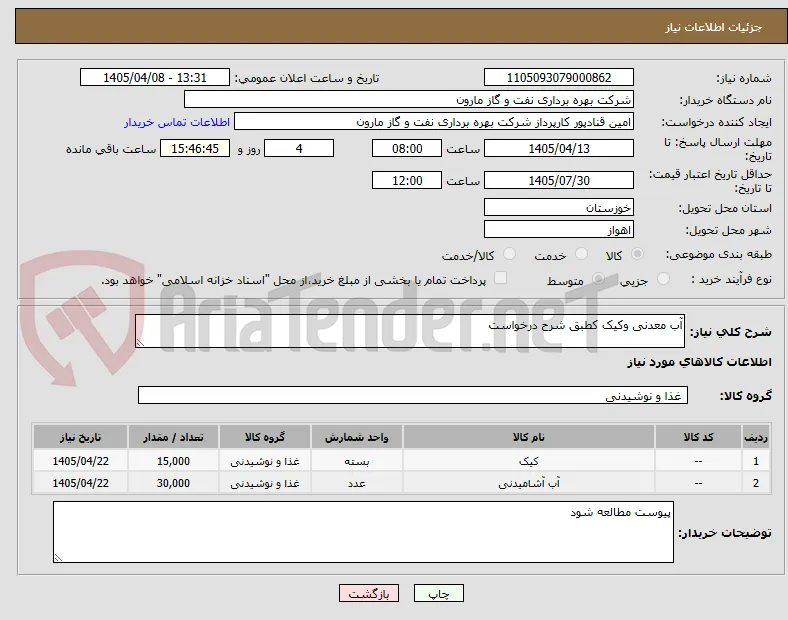This screenshot has width=788, height=620.
Task: Click the general description textarea شرح کلی نیاز
Action: point(410,331)
